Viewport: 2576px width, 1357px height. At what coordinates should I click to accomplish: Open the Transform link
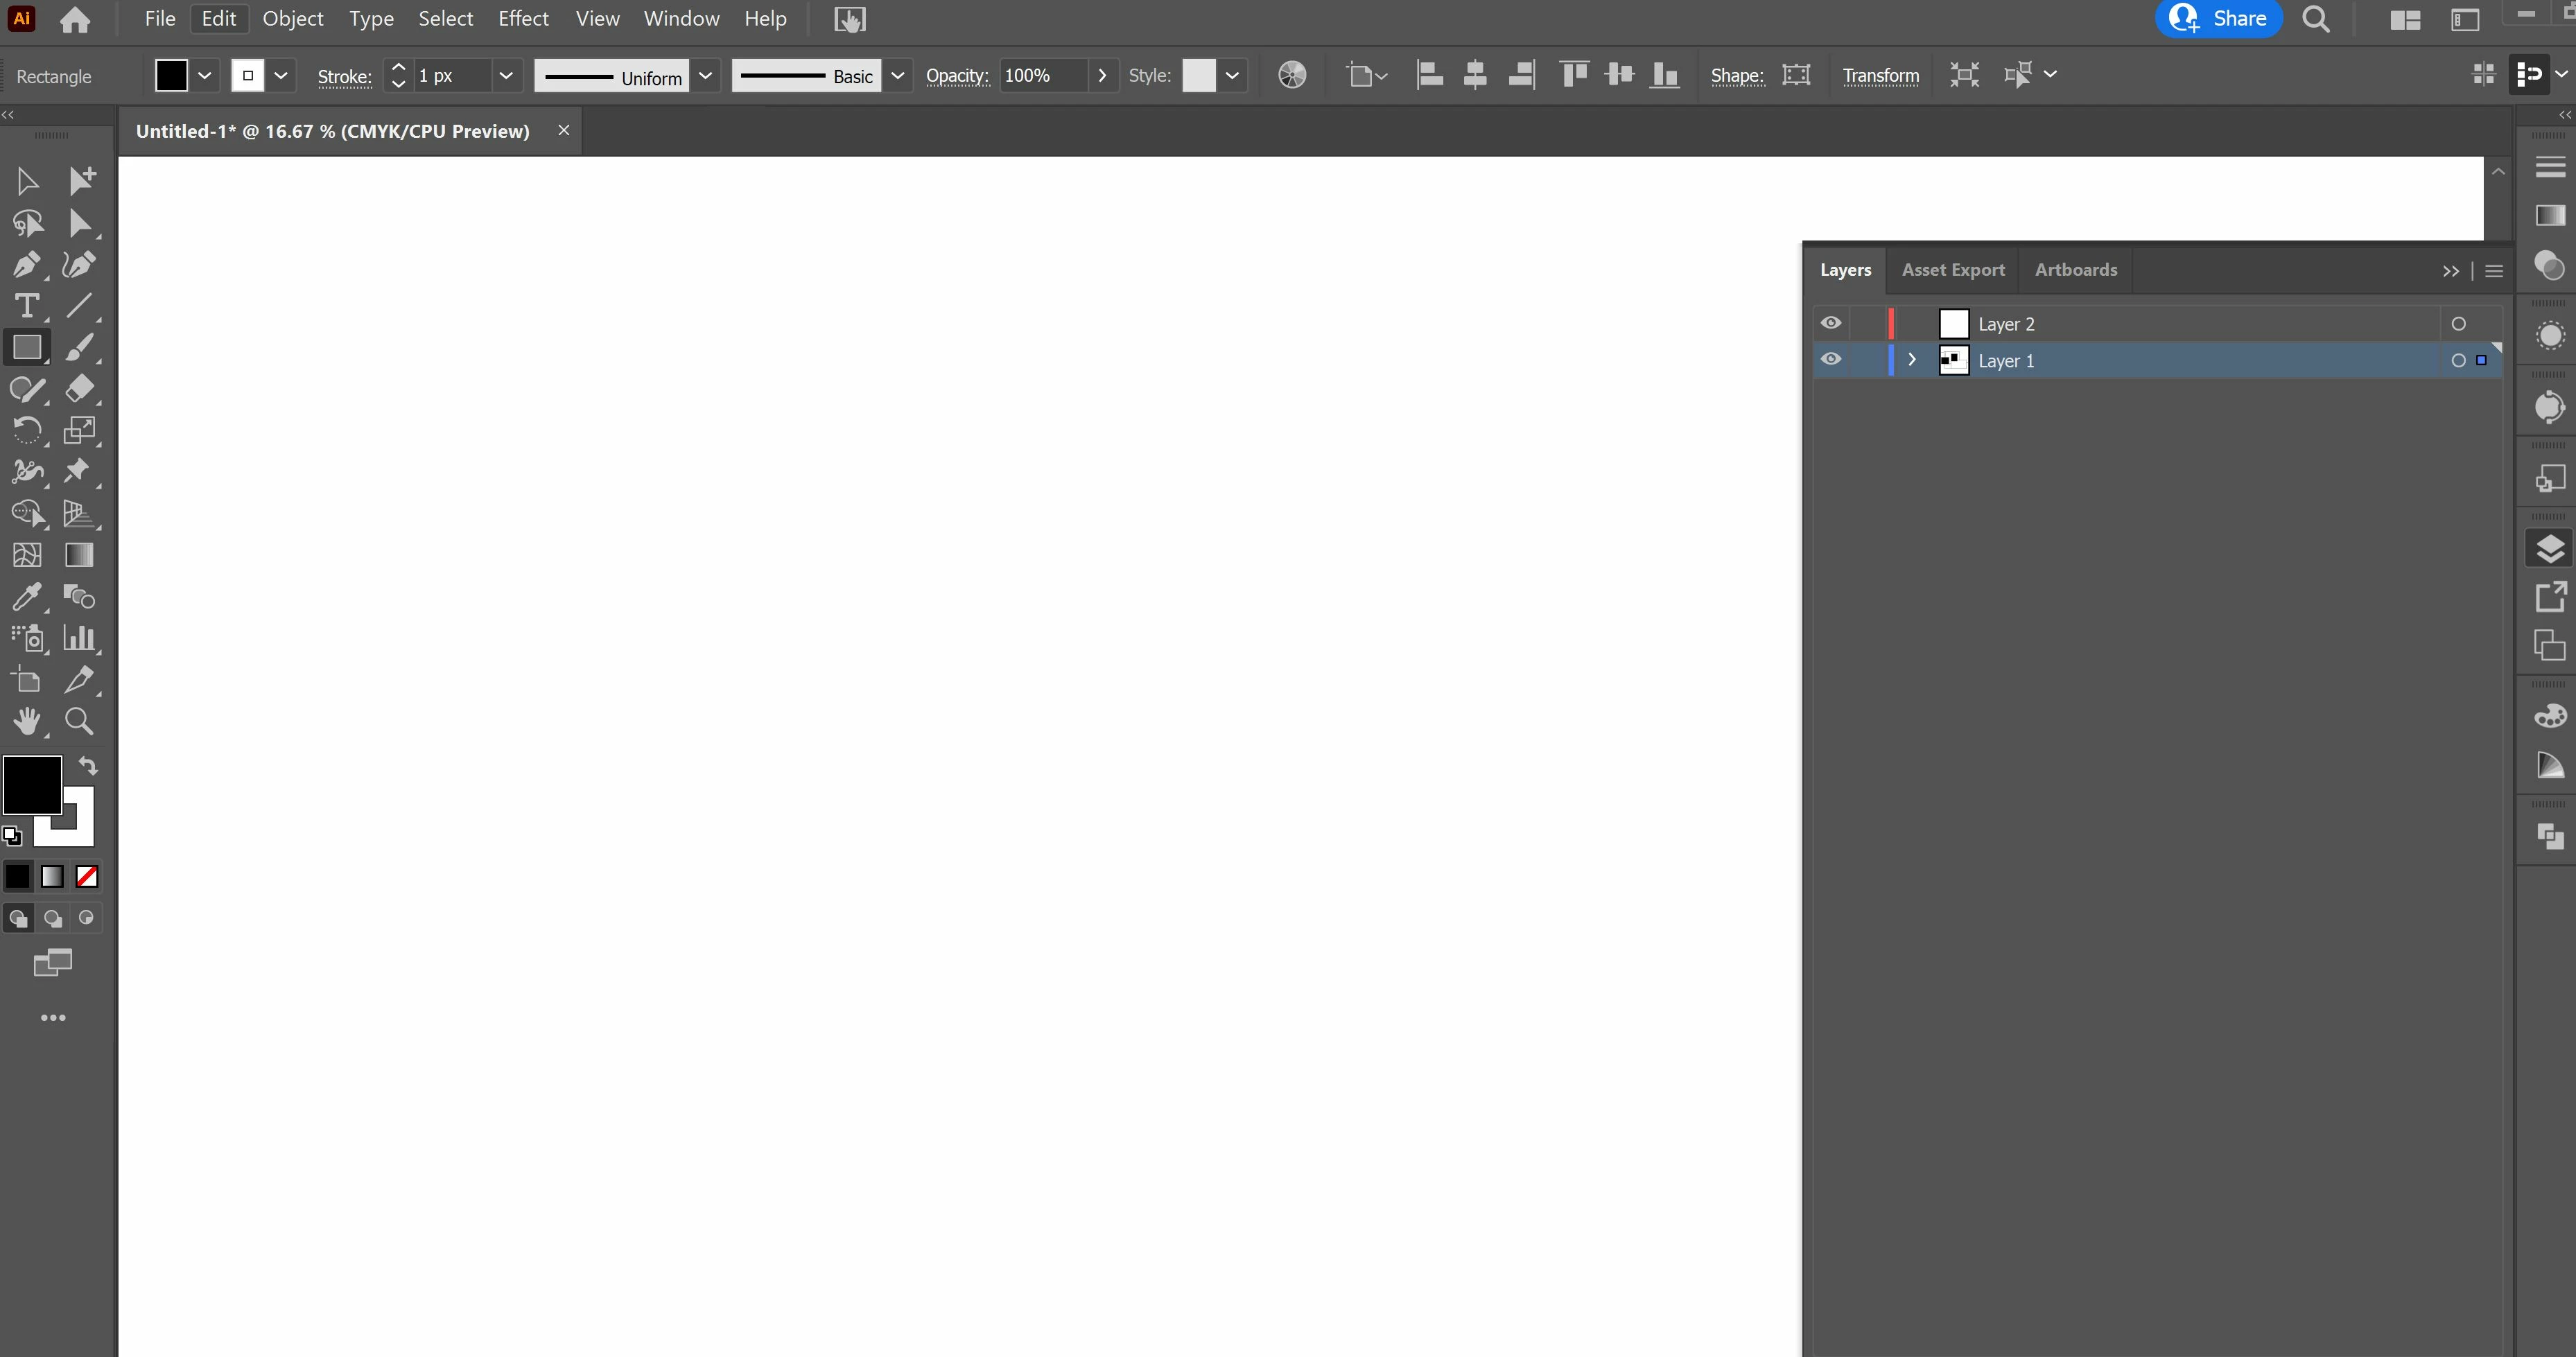tap(1880, 76)
